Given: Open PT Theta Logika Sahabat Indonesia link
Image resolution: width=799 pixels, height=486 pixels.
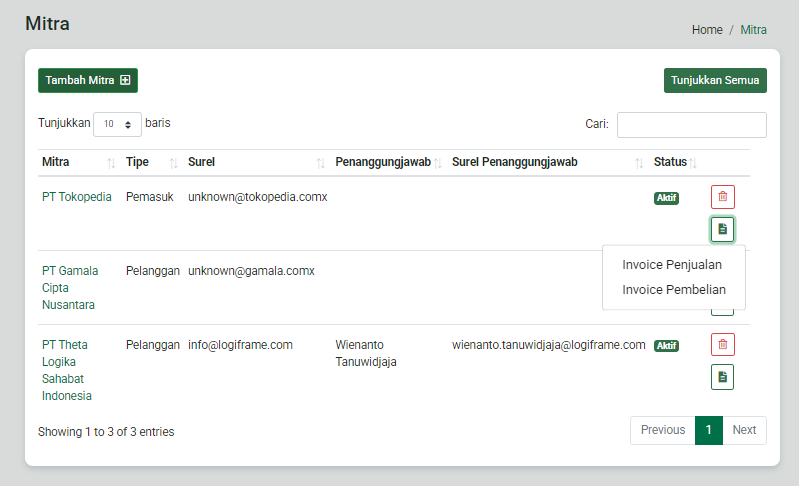Looking at the screenshot, I should (x=67, y=370).
